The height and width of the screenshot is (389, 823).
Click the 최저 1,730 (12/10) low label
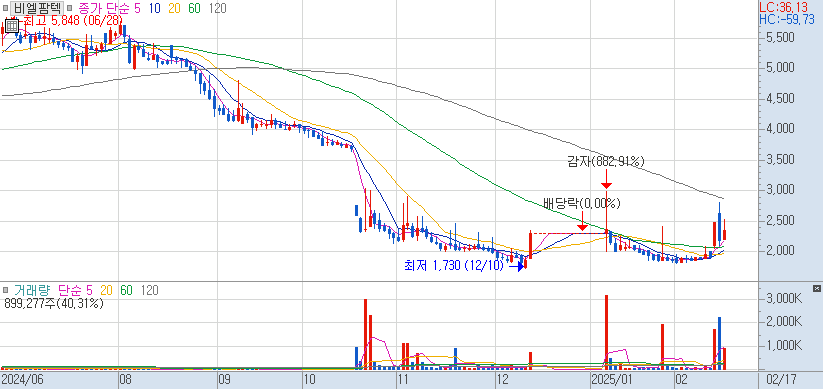[x=453, y=266]
